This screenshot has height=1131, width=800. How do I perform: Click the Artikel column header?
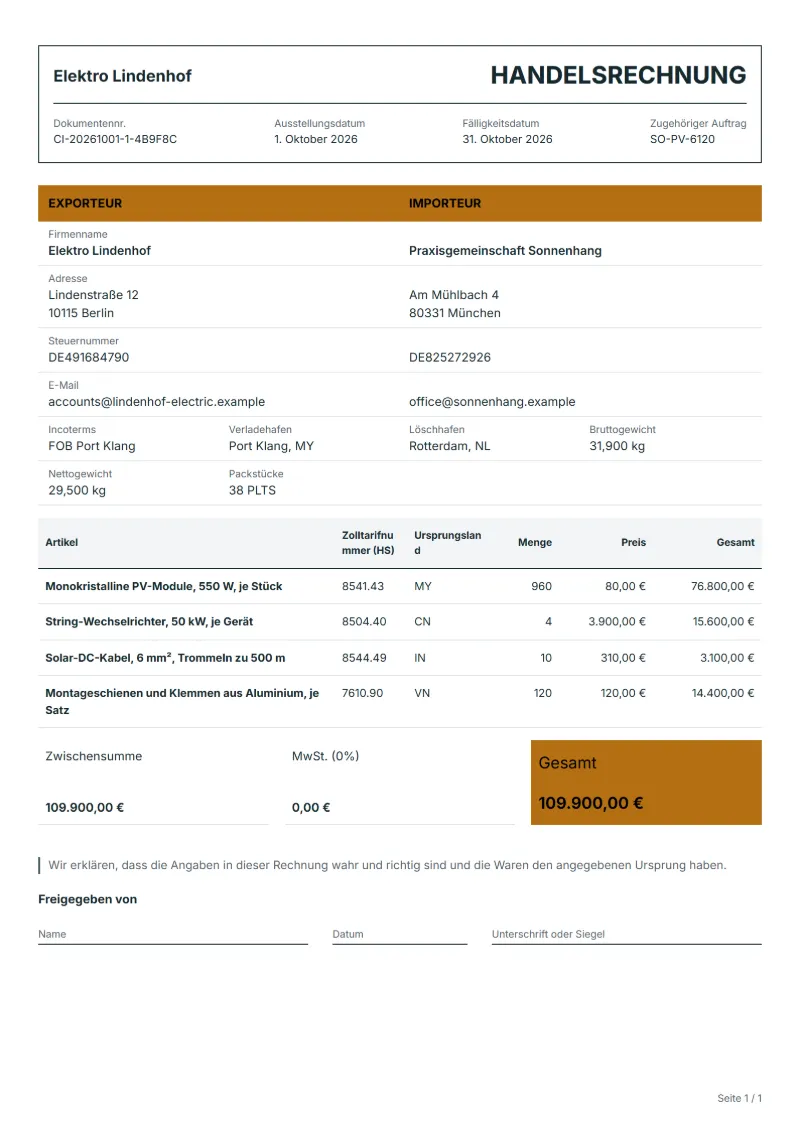pyautogui.click(x=61, y=542)
